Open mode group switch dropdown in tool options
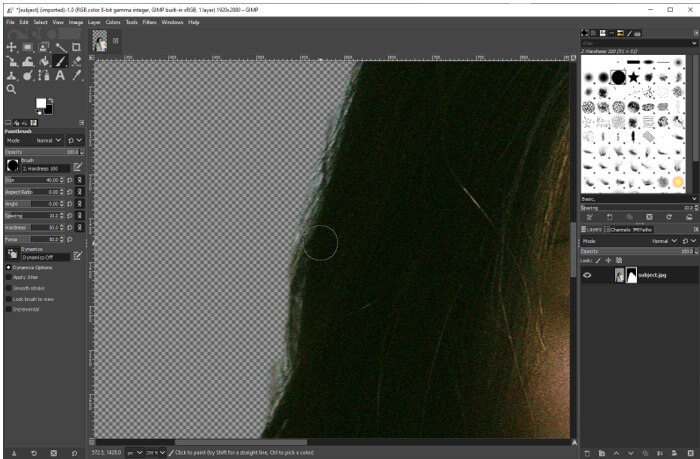 tap(75, 140)
